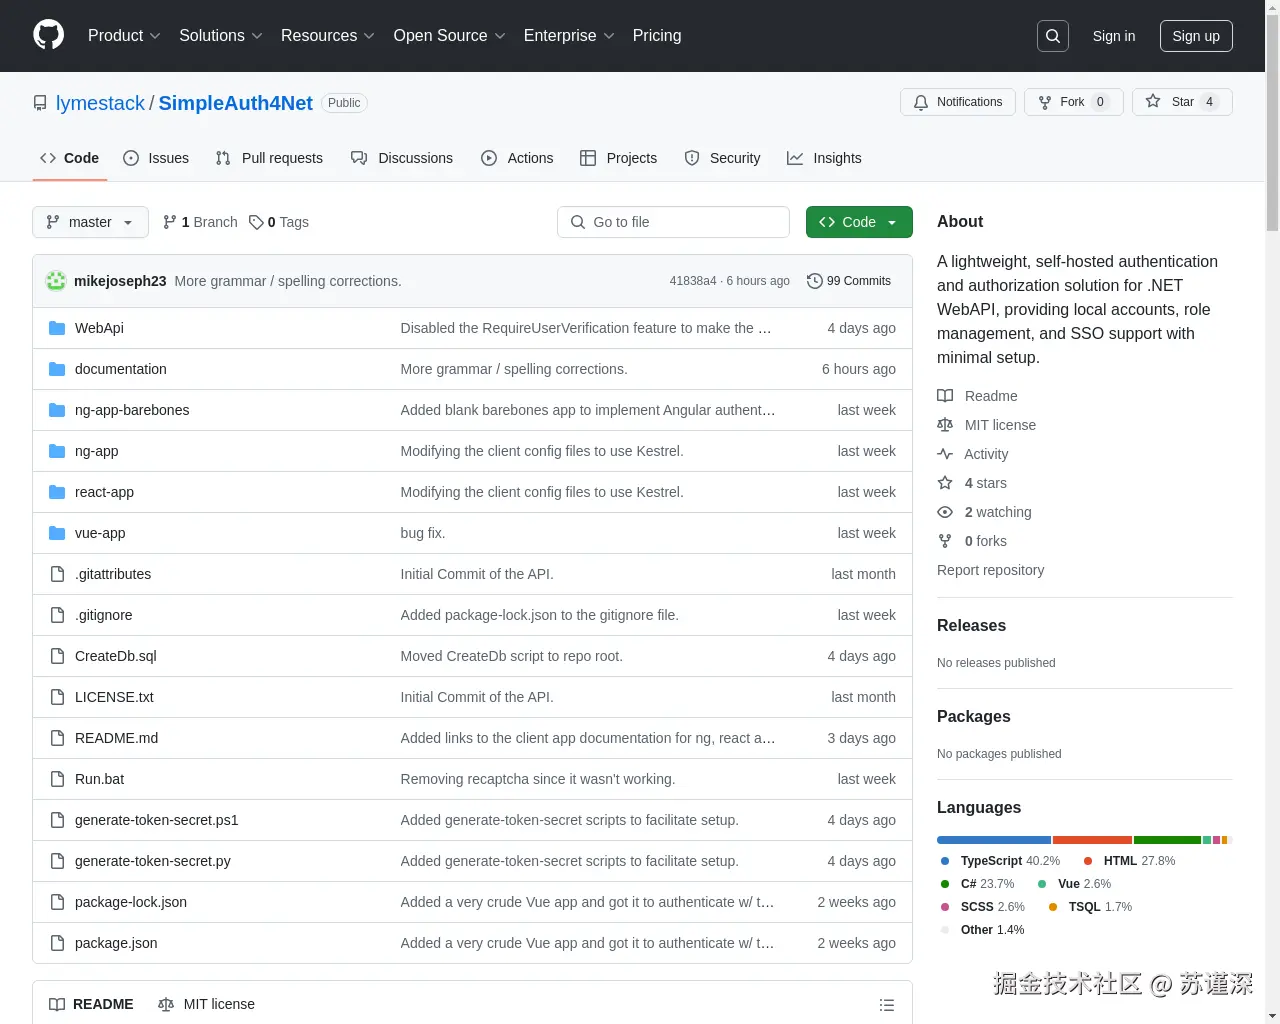This screenshot has height=1024, width=1280.
Task: Select the MIT license tab at bottom
Action: tap(206, 1004)
